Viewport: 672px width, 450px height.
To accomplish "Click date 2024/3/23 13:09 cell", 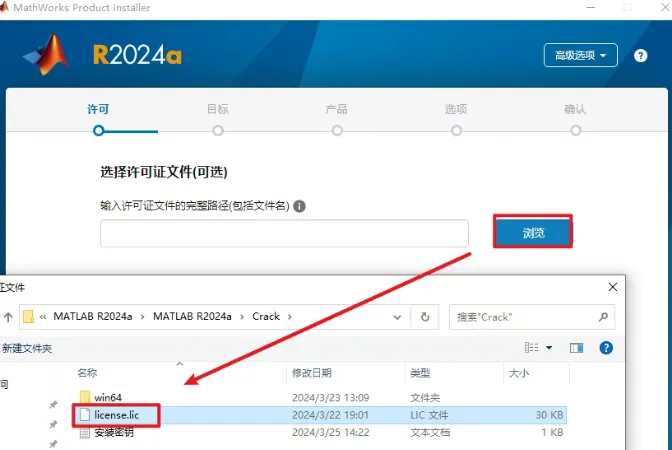I will click(330, 398).
